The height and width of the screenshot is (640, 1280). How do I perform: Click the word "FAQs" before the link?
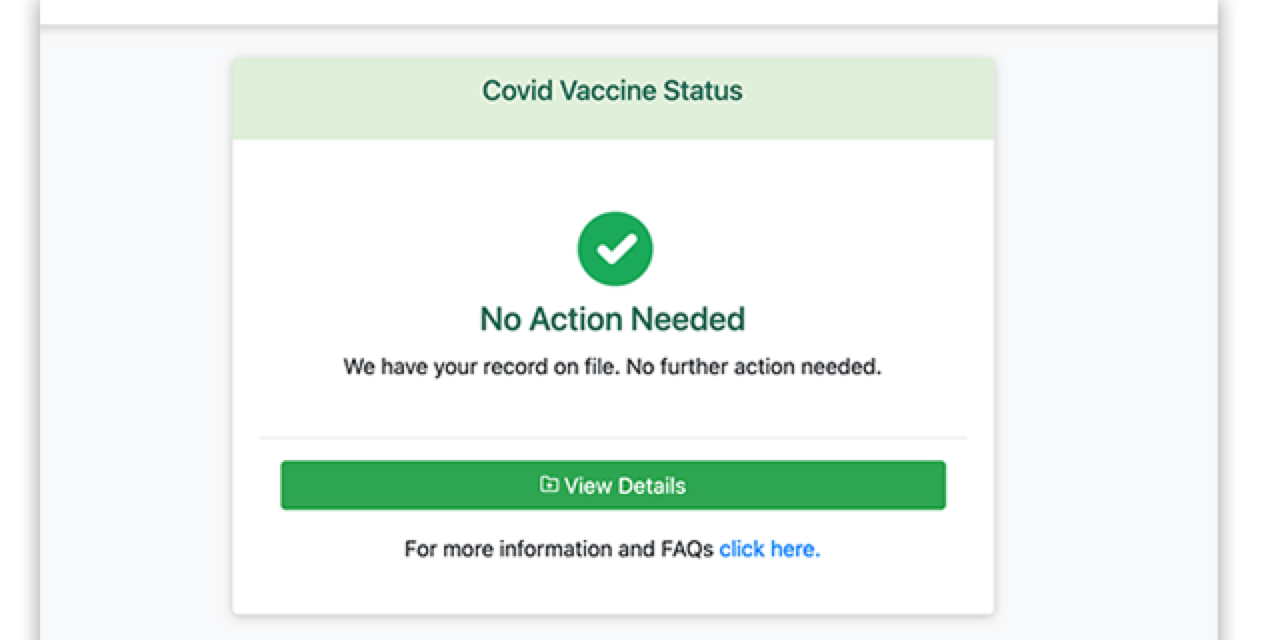pos(687,549)
